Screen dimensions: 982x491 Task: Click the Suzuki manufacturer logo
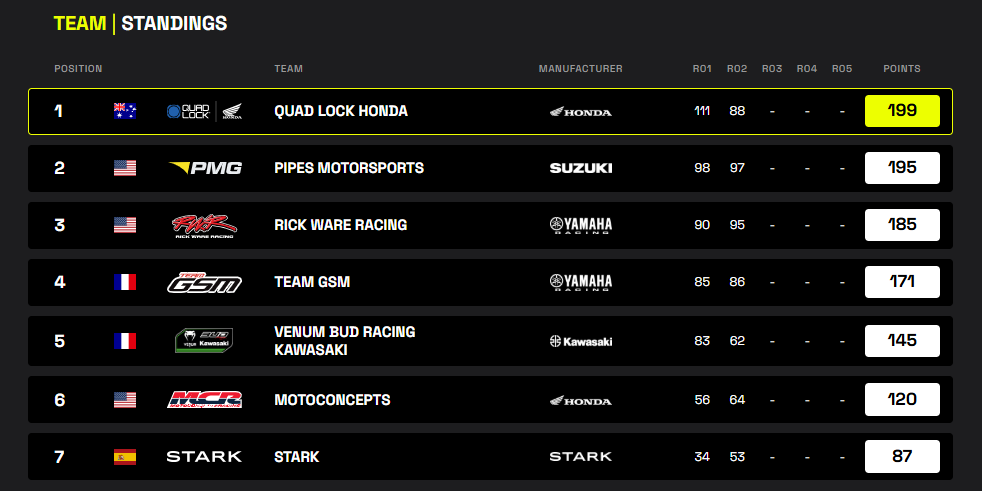point(581,168)
